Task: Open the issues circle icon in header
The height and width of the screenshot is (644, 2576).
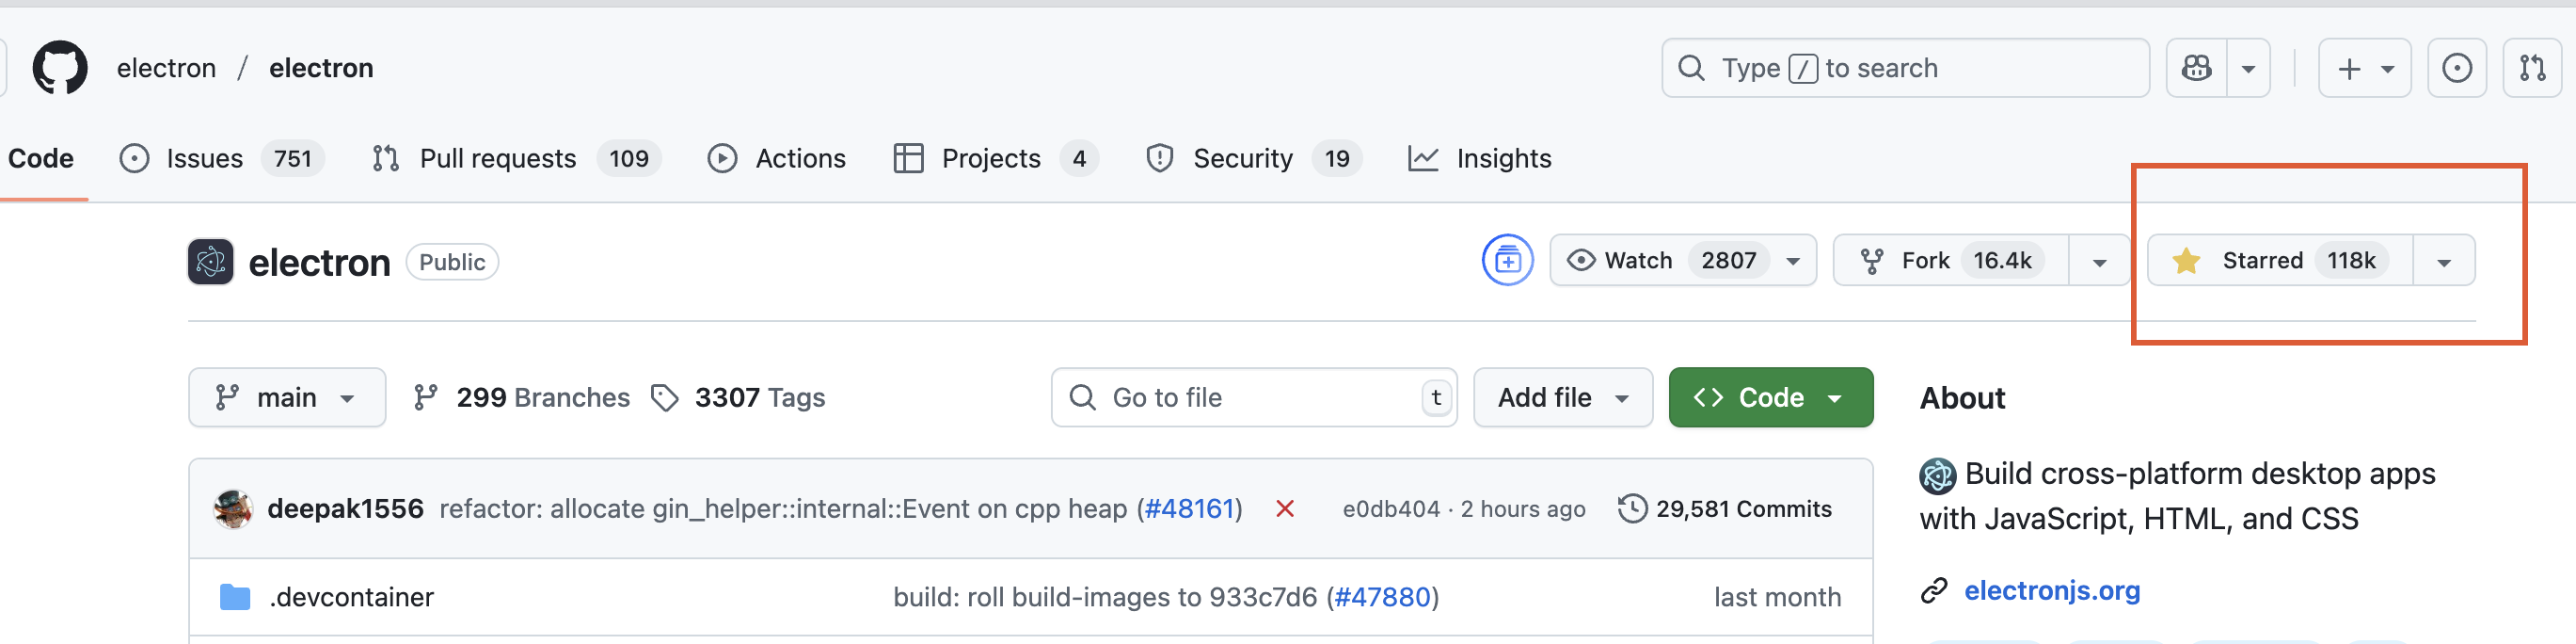Action: coord(2456,68)
